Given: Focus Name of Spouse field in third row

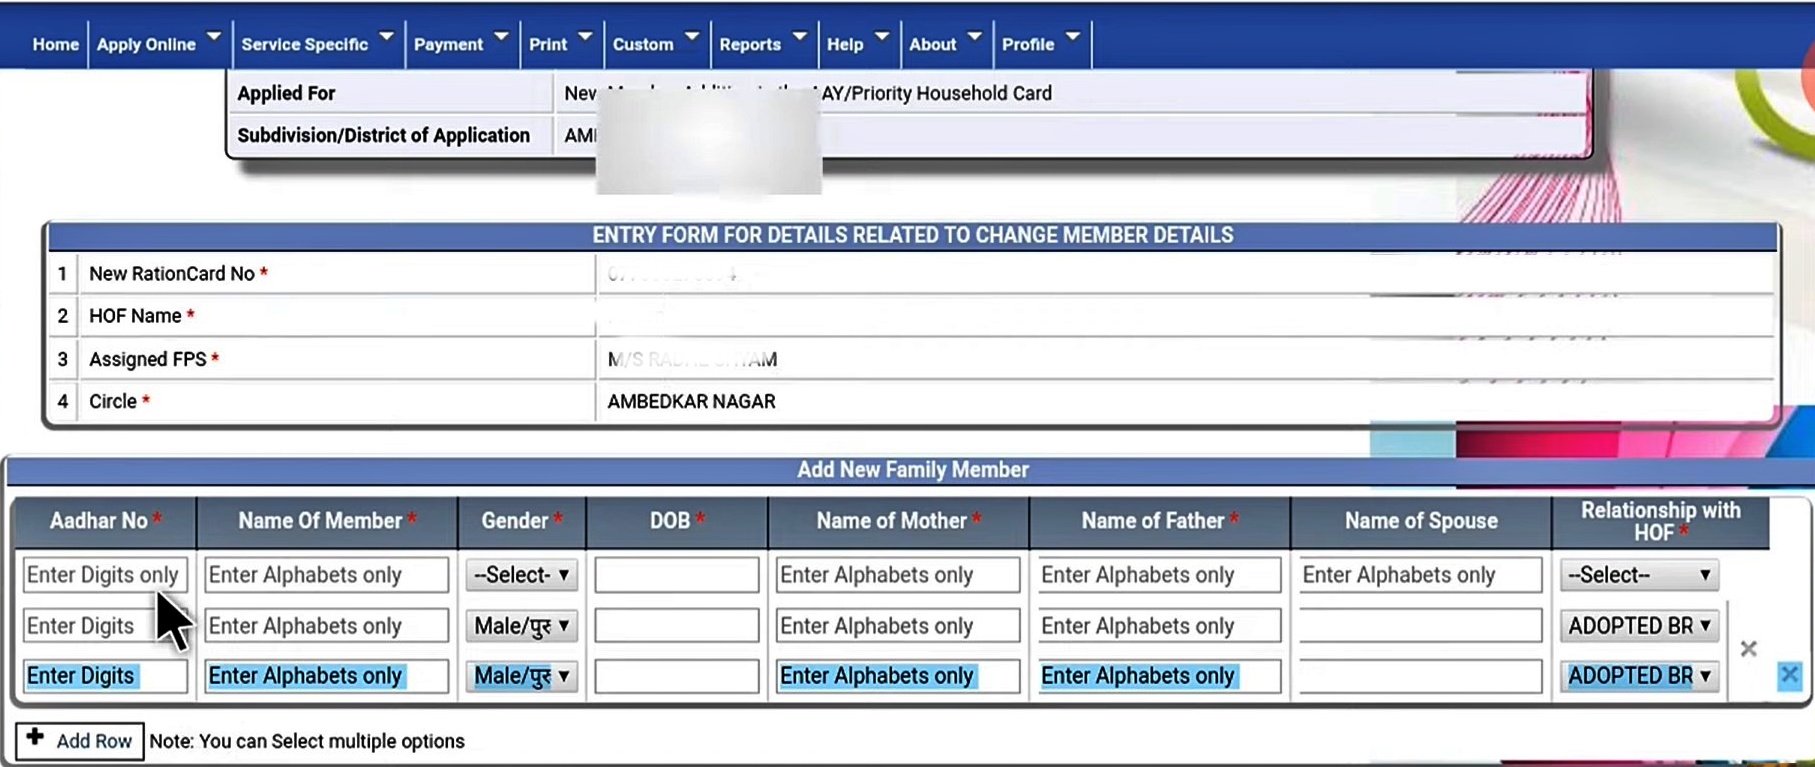Looking at the screenshot, I should point(1420,676).
